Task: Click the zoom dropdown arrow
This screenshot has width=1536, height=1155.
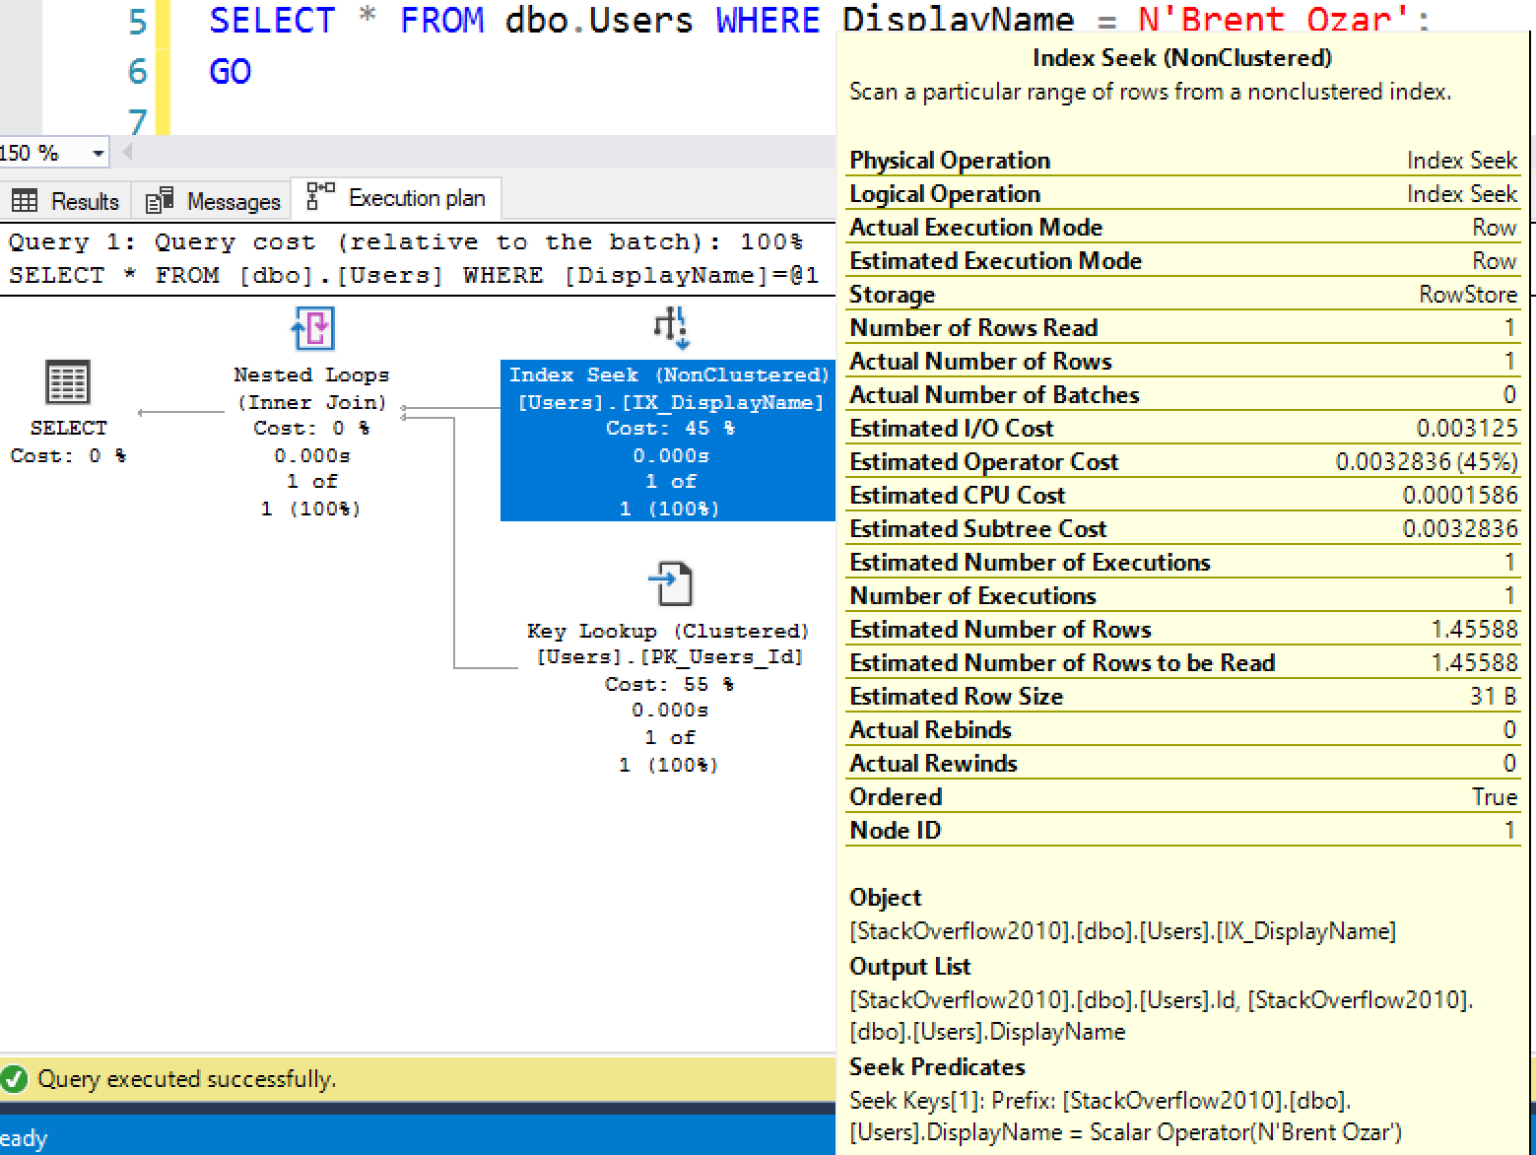Action: (x=96, y=152)
